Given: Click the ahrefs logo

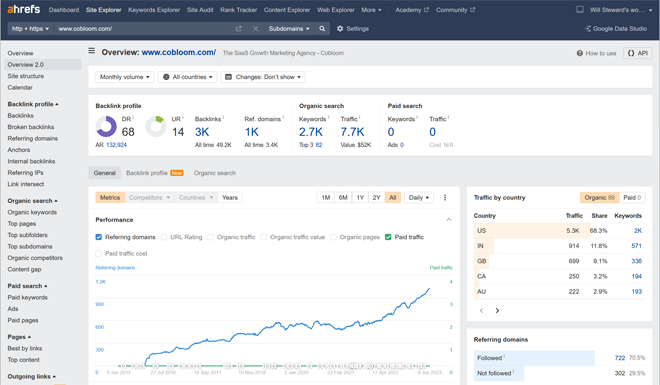Looking at the screenshot, I should [24, 9].
